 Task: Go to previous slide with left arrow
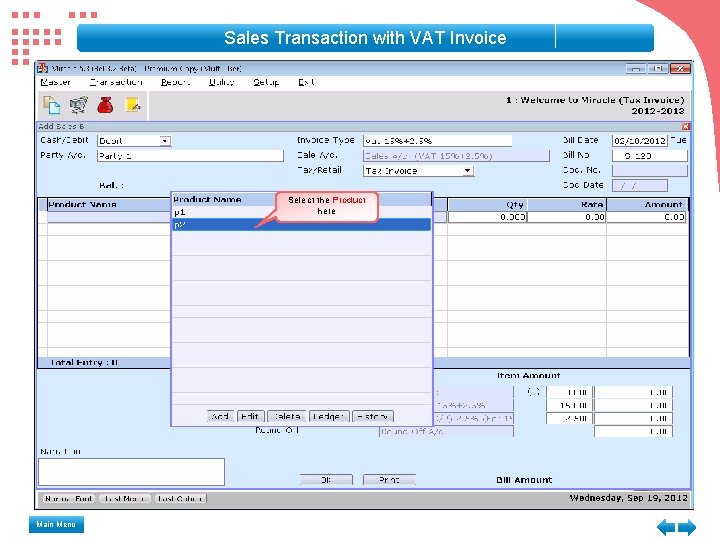[x=666, y=527]
